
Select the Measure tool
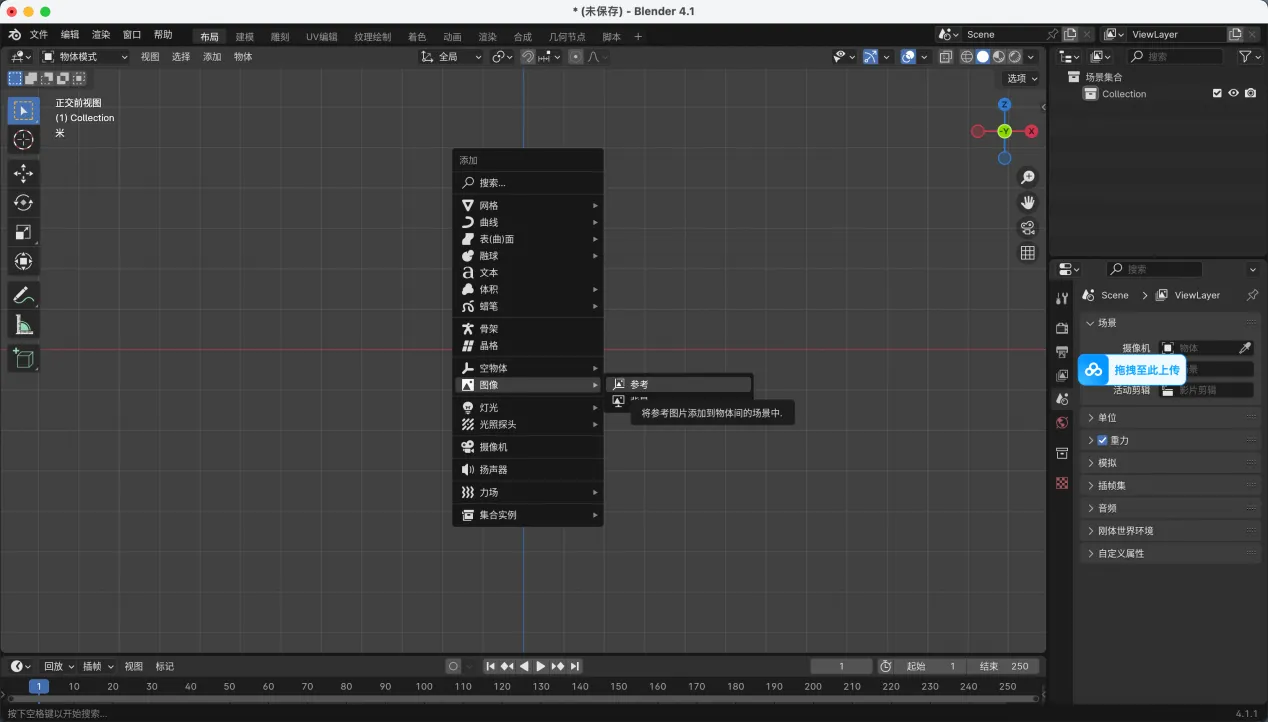pos(23,325)
